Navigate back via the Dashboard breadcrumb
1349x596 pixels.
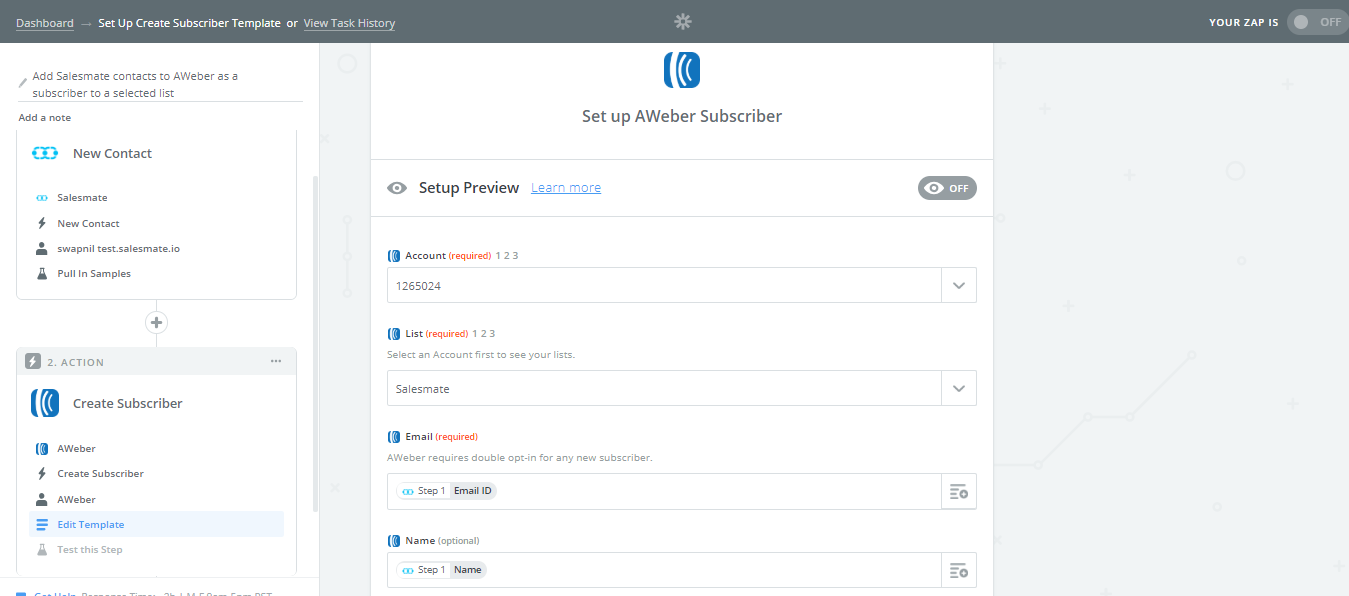(x=45, y=22)
